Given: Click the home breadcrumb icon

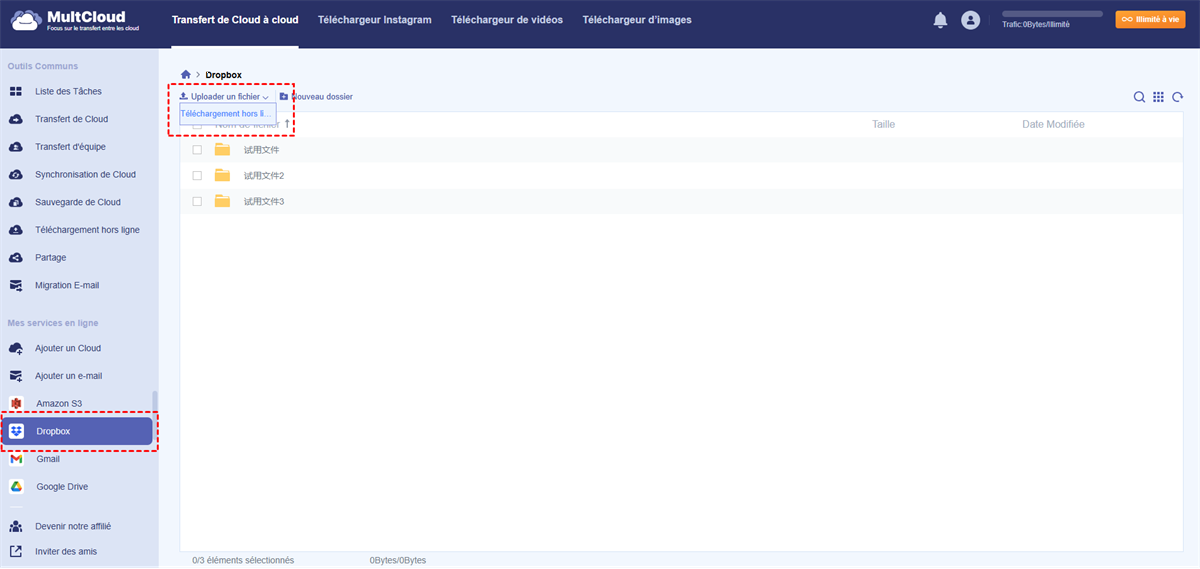Looking at the screenshot, I should tap(186, 75).
